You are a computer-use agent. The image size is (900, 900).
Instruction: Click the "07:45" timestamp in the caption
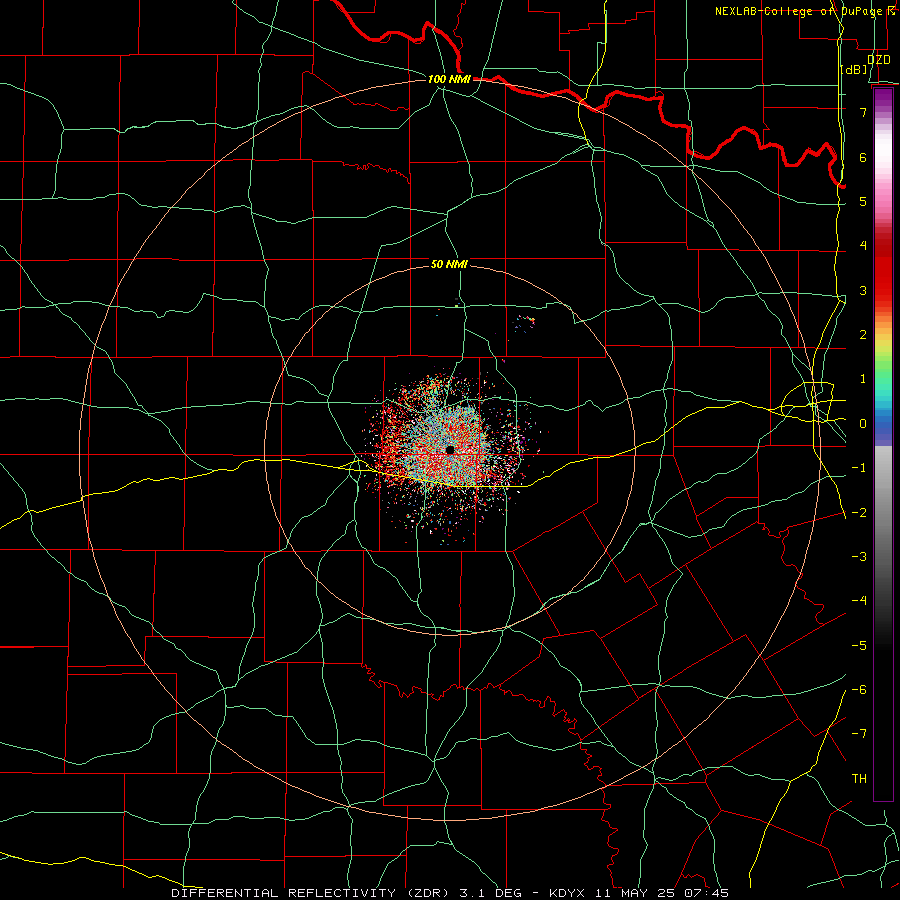pyautogui.click(x=707, y=893)
